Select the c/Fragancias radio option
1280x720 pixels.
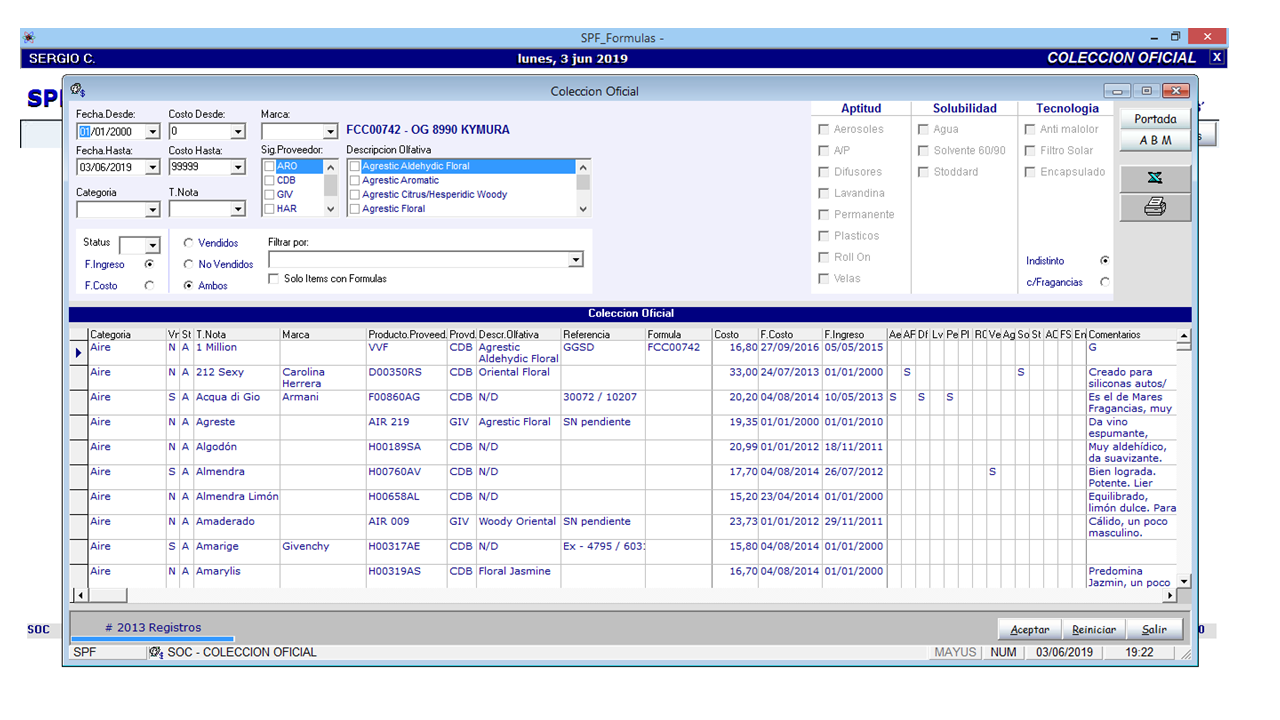point(1103,282)
